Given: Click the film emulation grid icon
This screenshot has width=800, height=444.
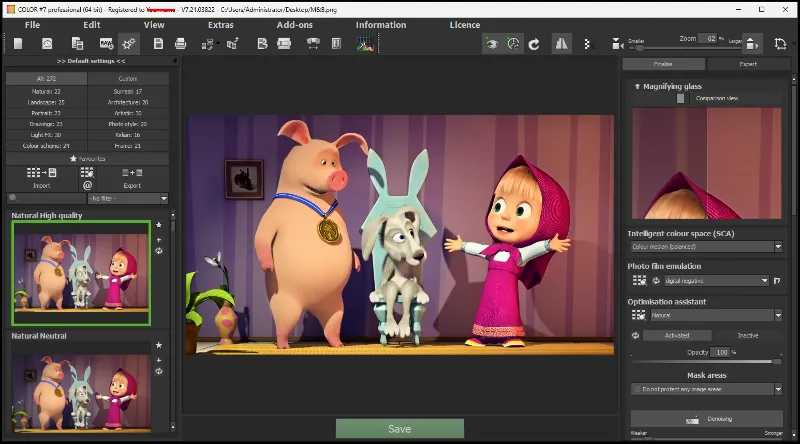Looking at the screenshot, I should pyautogui.click(x=639, y=281).
